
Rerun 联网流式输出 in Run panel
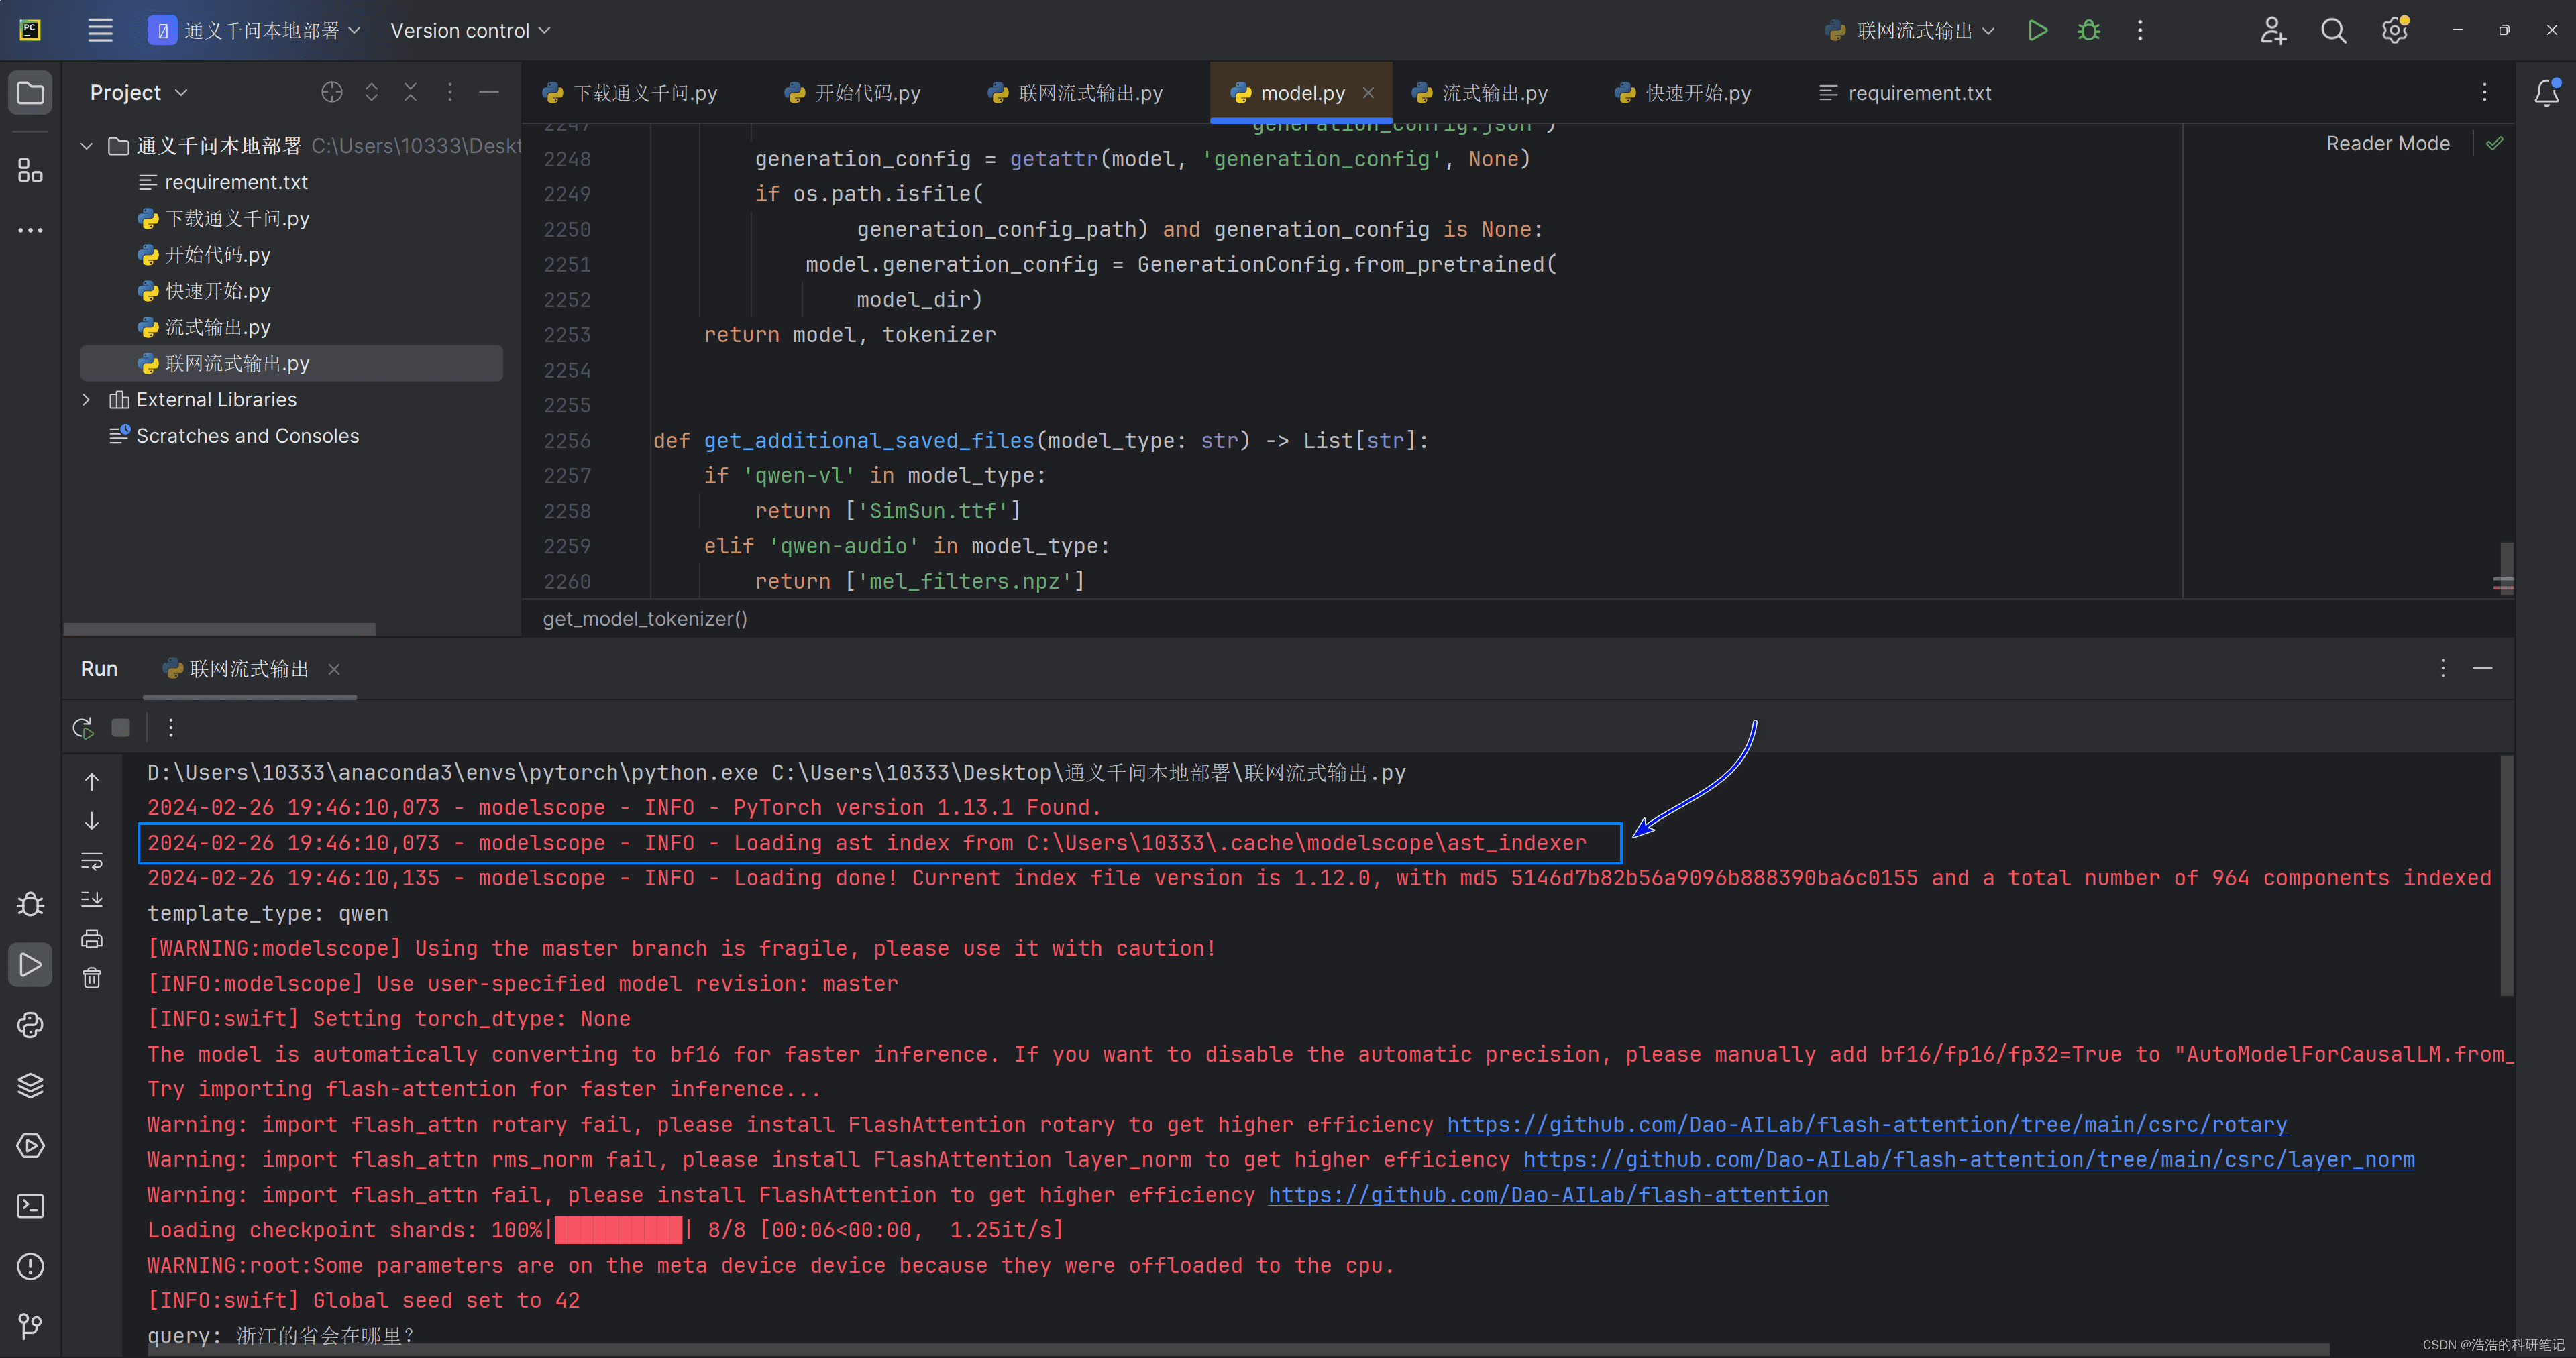click(x=83, y=728)
